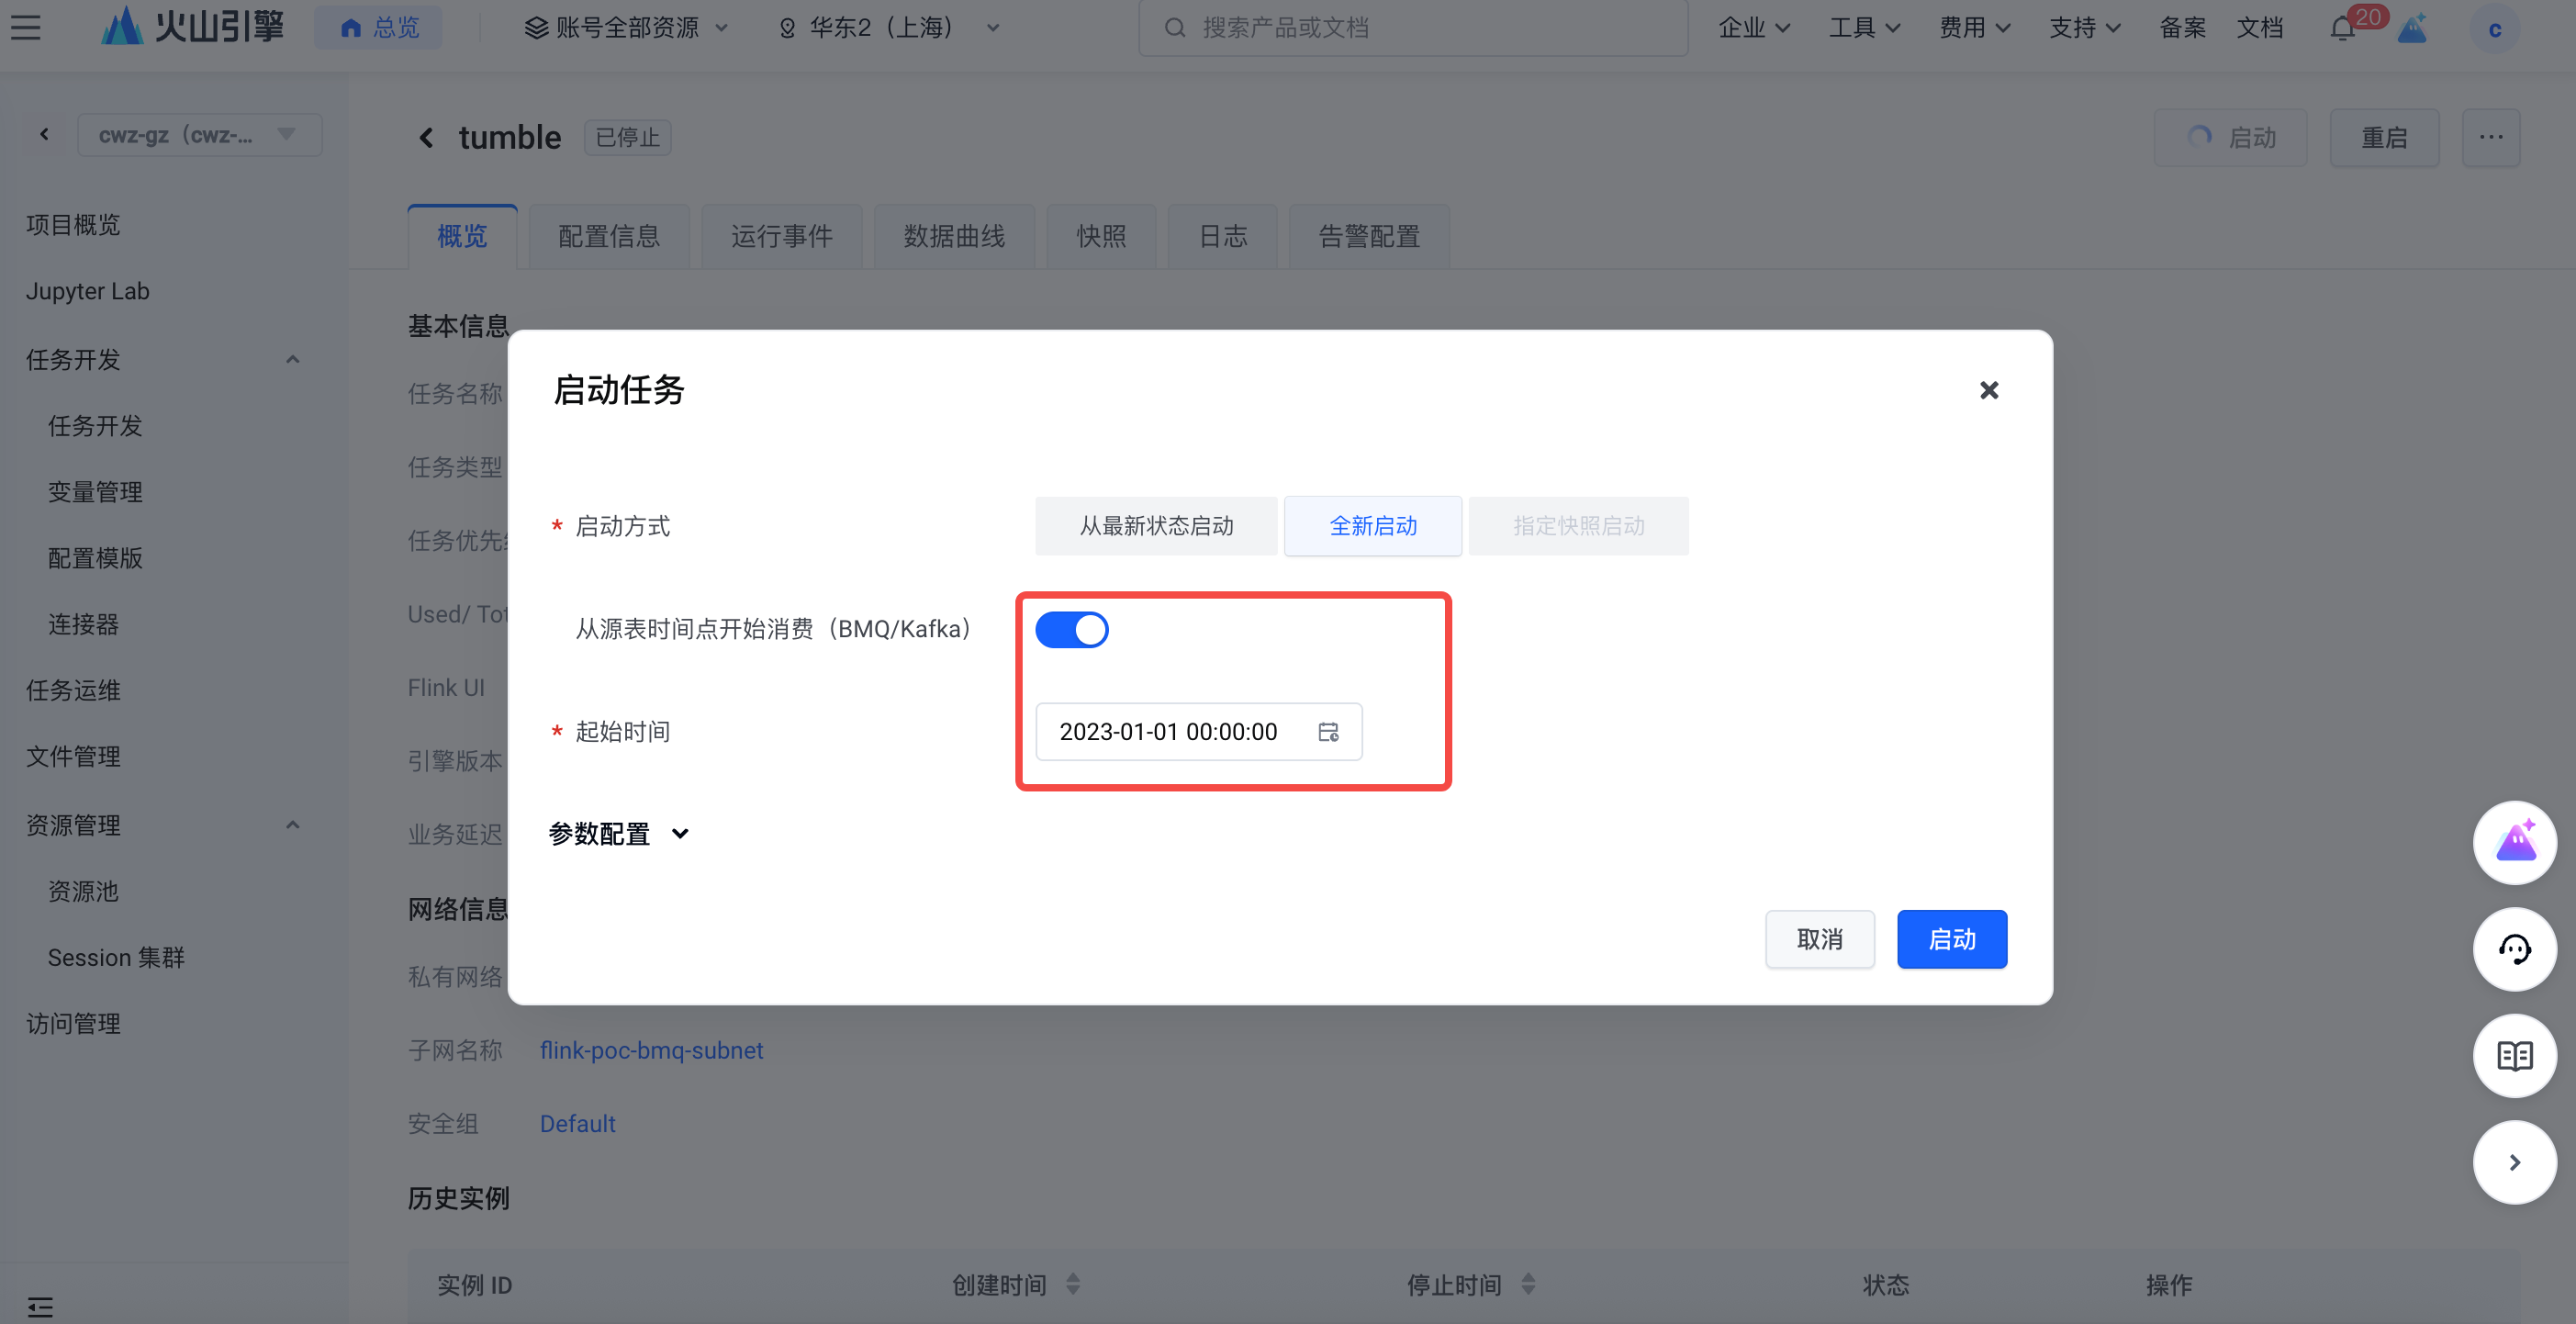This screenshot has height=1324, width=2576.
Task: Click the 取消 button
Action: point(1819,939)
